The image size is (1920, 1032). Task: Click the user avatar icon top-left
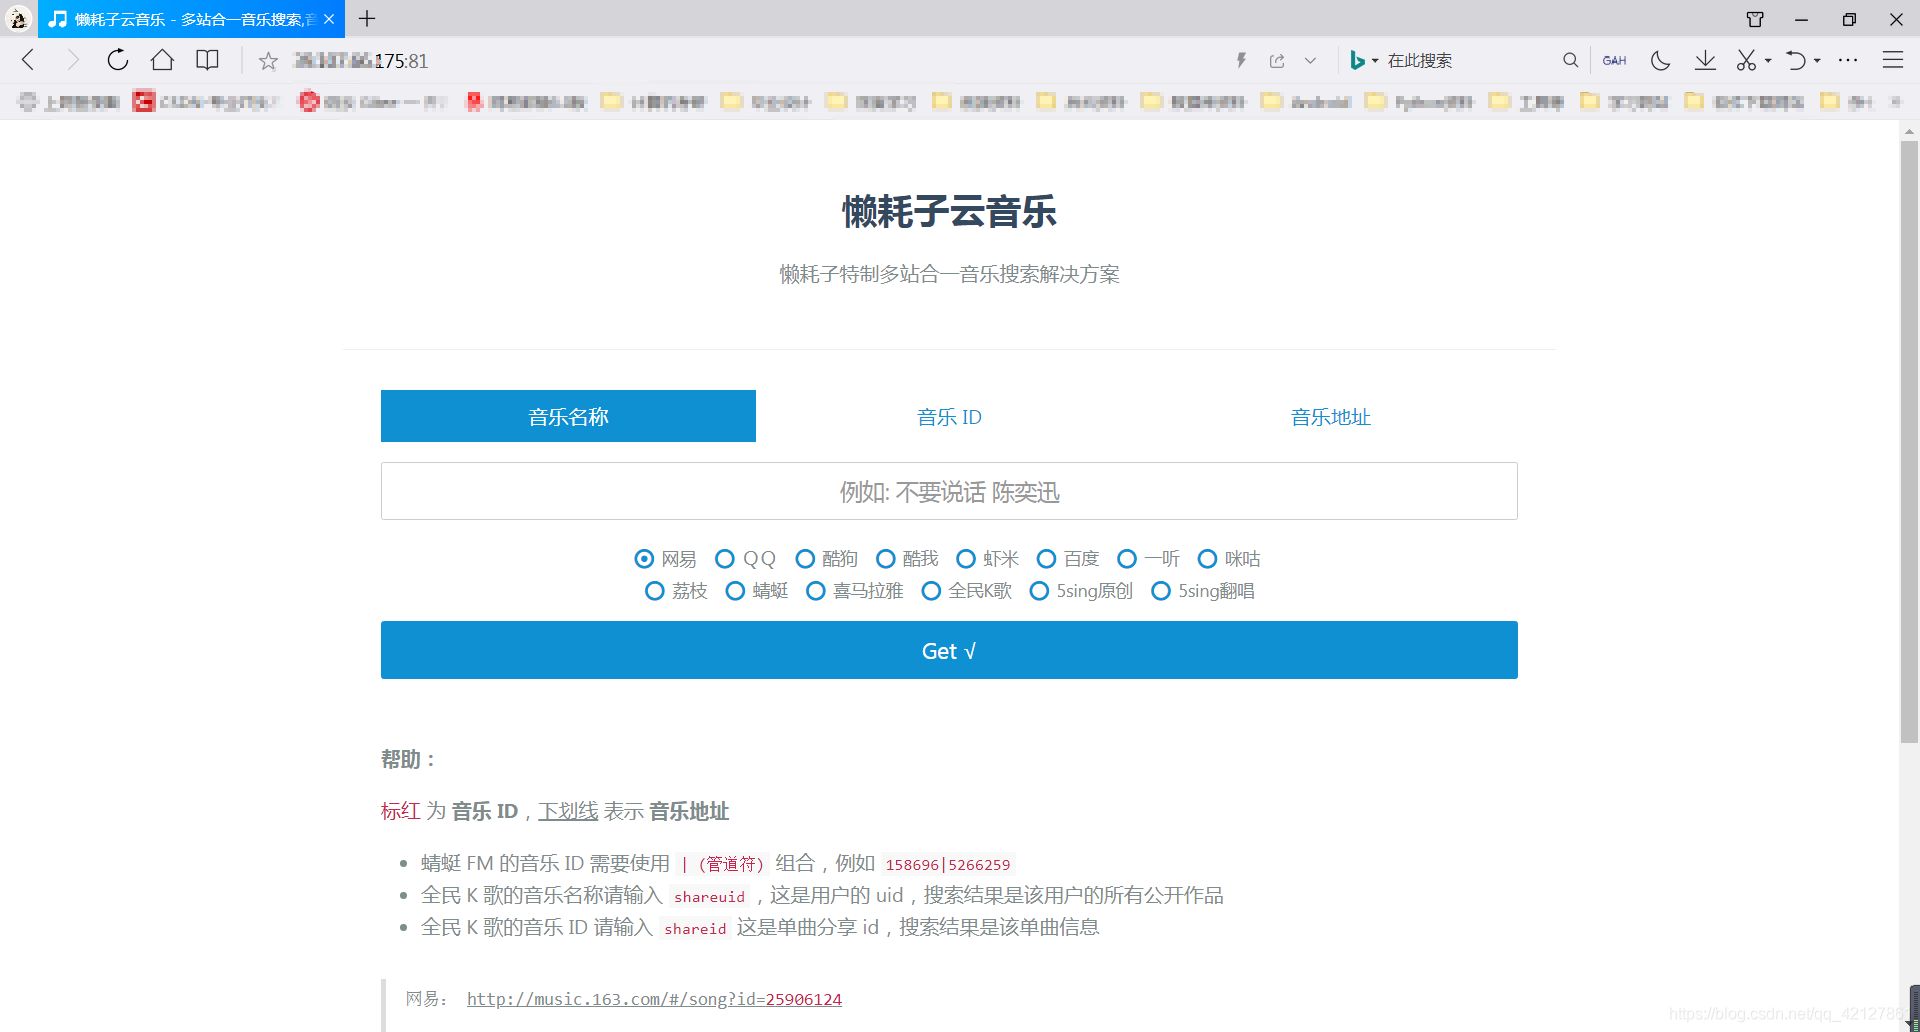[x=19, y=19]
